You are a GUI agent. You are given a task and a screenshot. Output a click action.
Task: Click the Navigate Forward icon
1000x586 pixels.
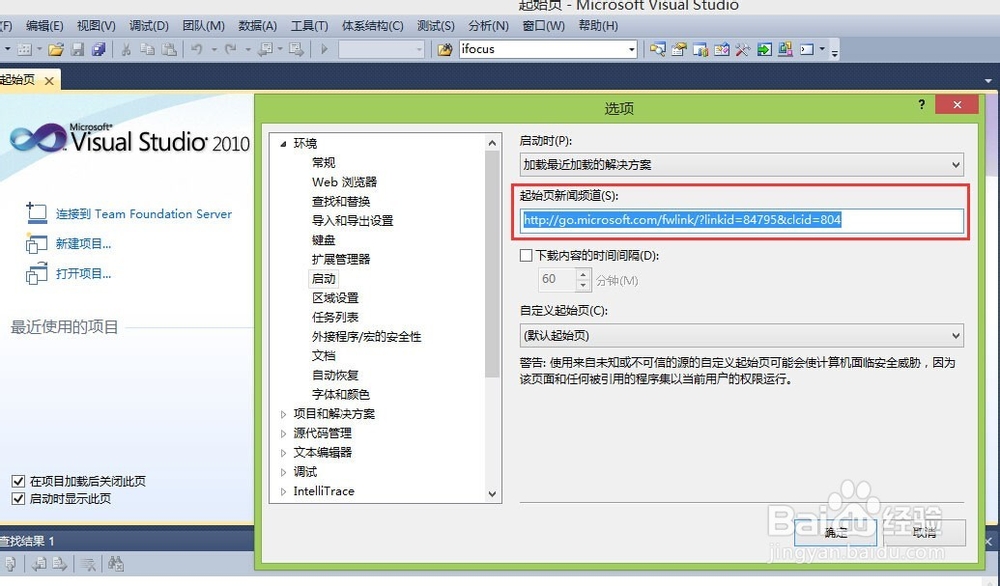[x=296, y=49]
